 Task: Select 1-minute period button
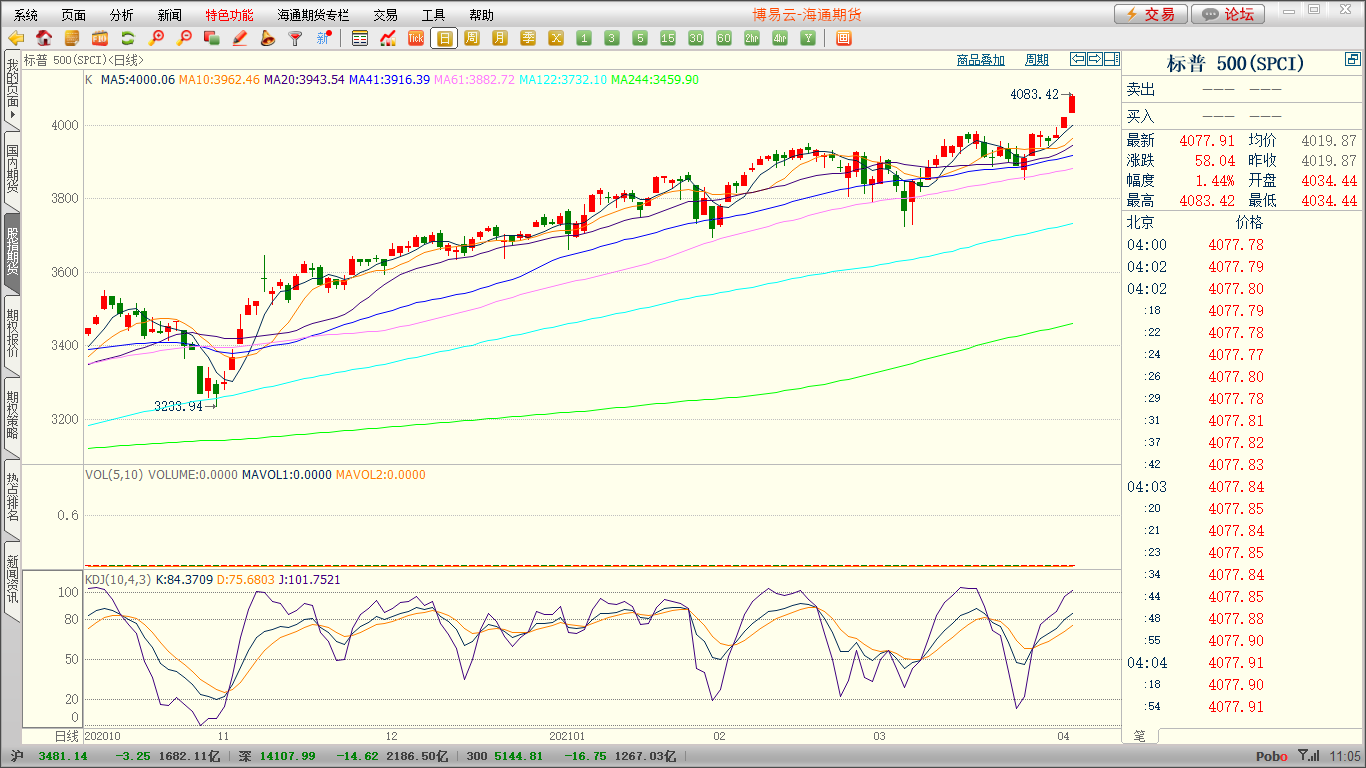[x=584, y=38]
